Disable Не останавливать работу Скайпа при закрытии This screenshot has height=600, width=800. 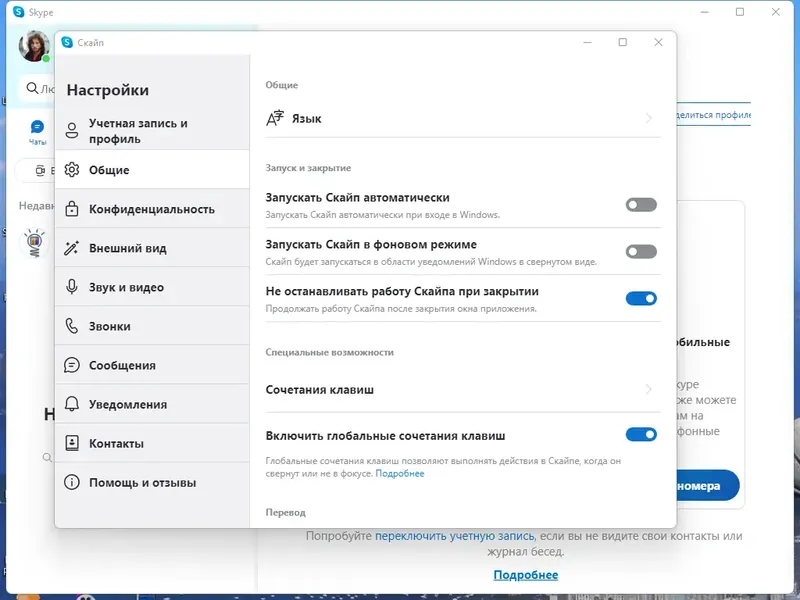[641, 298]
